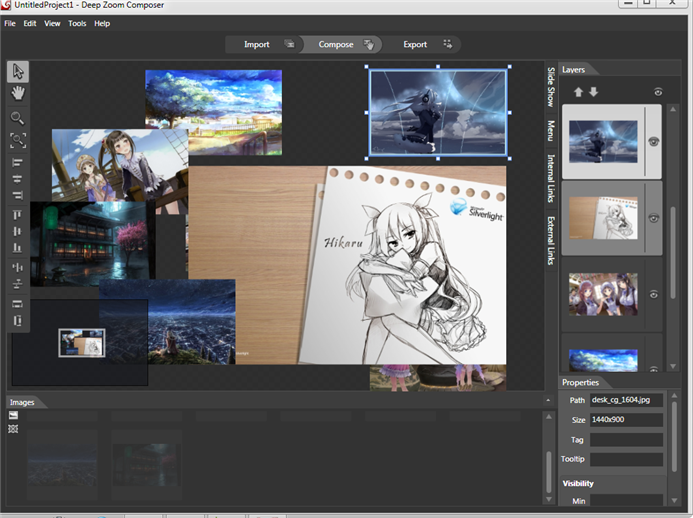This screenshot has width=693, height=518.
Task: Hide the blue sky girl layer
Action: click(x=654, y=141)
